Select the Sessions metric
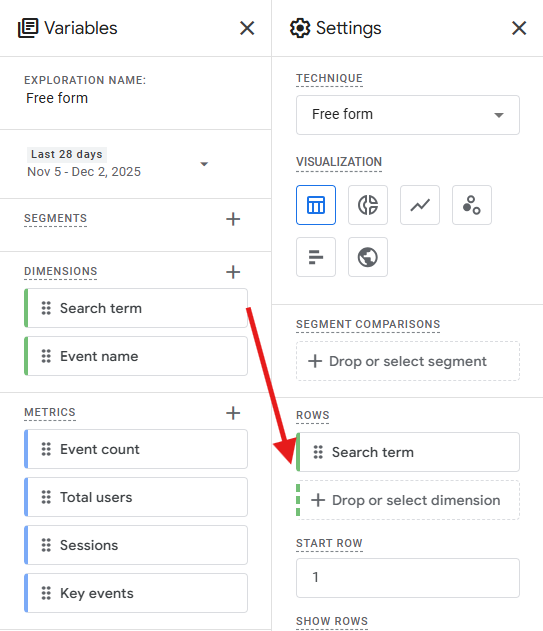The width and height of the screenshot is (543, 631). 136,545
